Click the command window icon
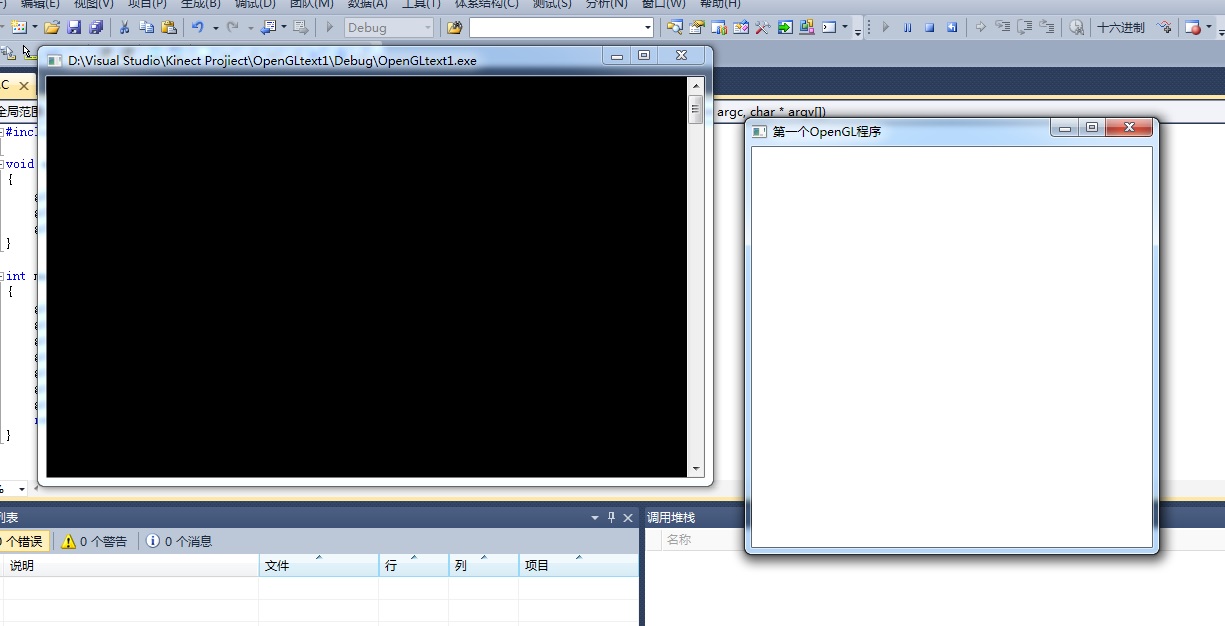Screen dimensions: 1225x626 pyautogui.click(x=829, y=27)
